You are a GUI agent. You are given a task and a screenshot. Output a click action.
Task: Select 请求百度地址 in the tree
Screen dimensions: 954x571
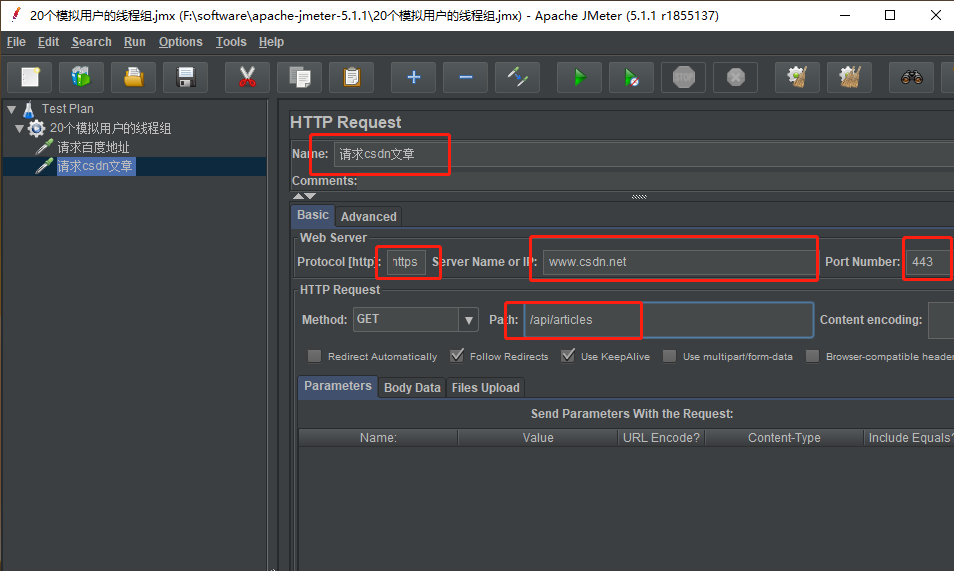[93, 147]
